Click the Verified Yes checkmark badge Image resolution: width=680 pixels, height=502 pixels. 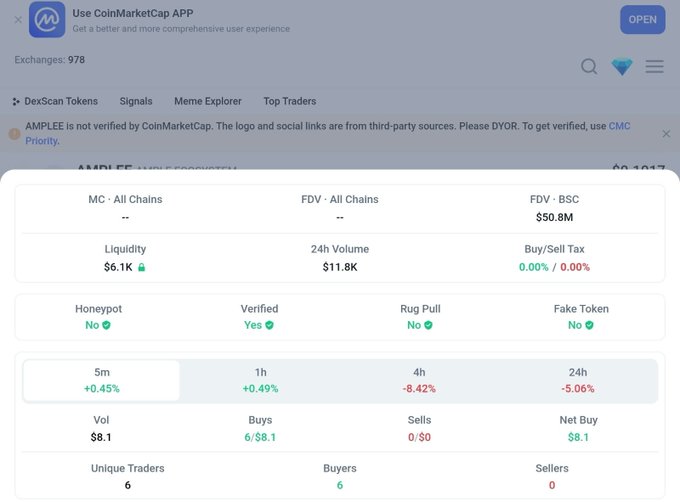click(269, 325)
